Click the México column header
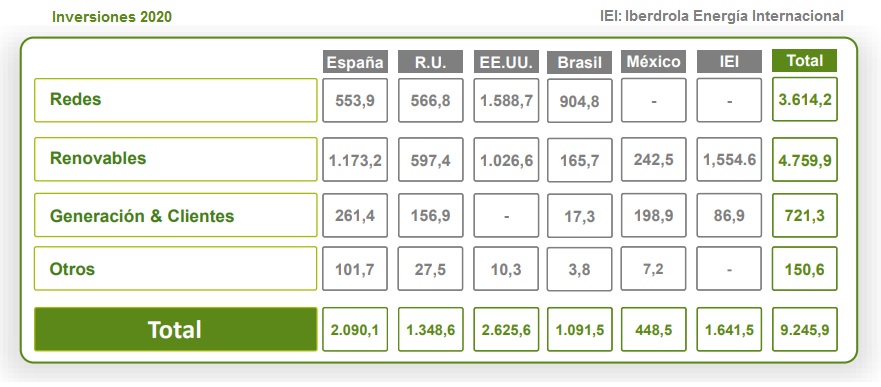Viewport: 881px width, 387px height. pyautogui.click(x=653, y=61)
